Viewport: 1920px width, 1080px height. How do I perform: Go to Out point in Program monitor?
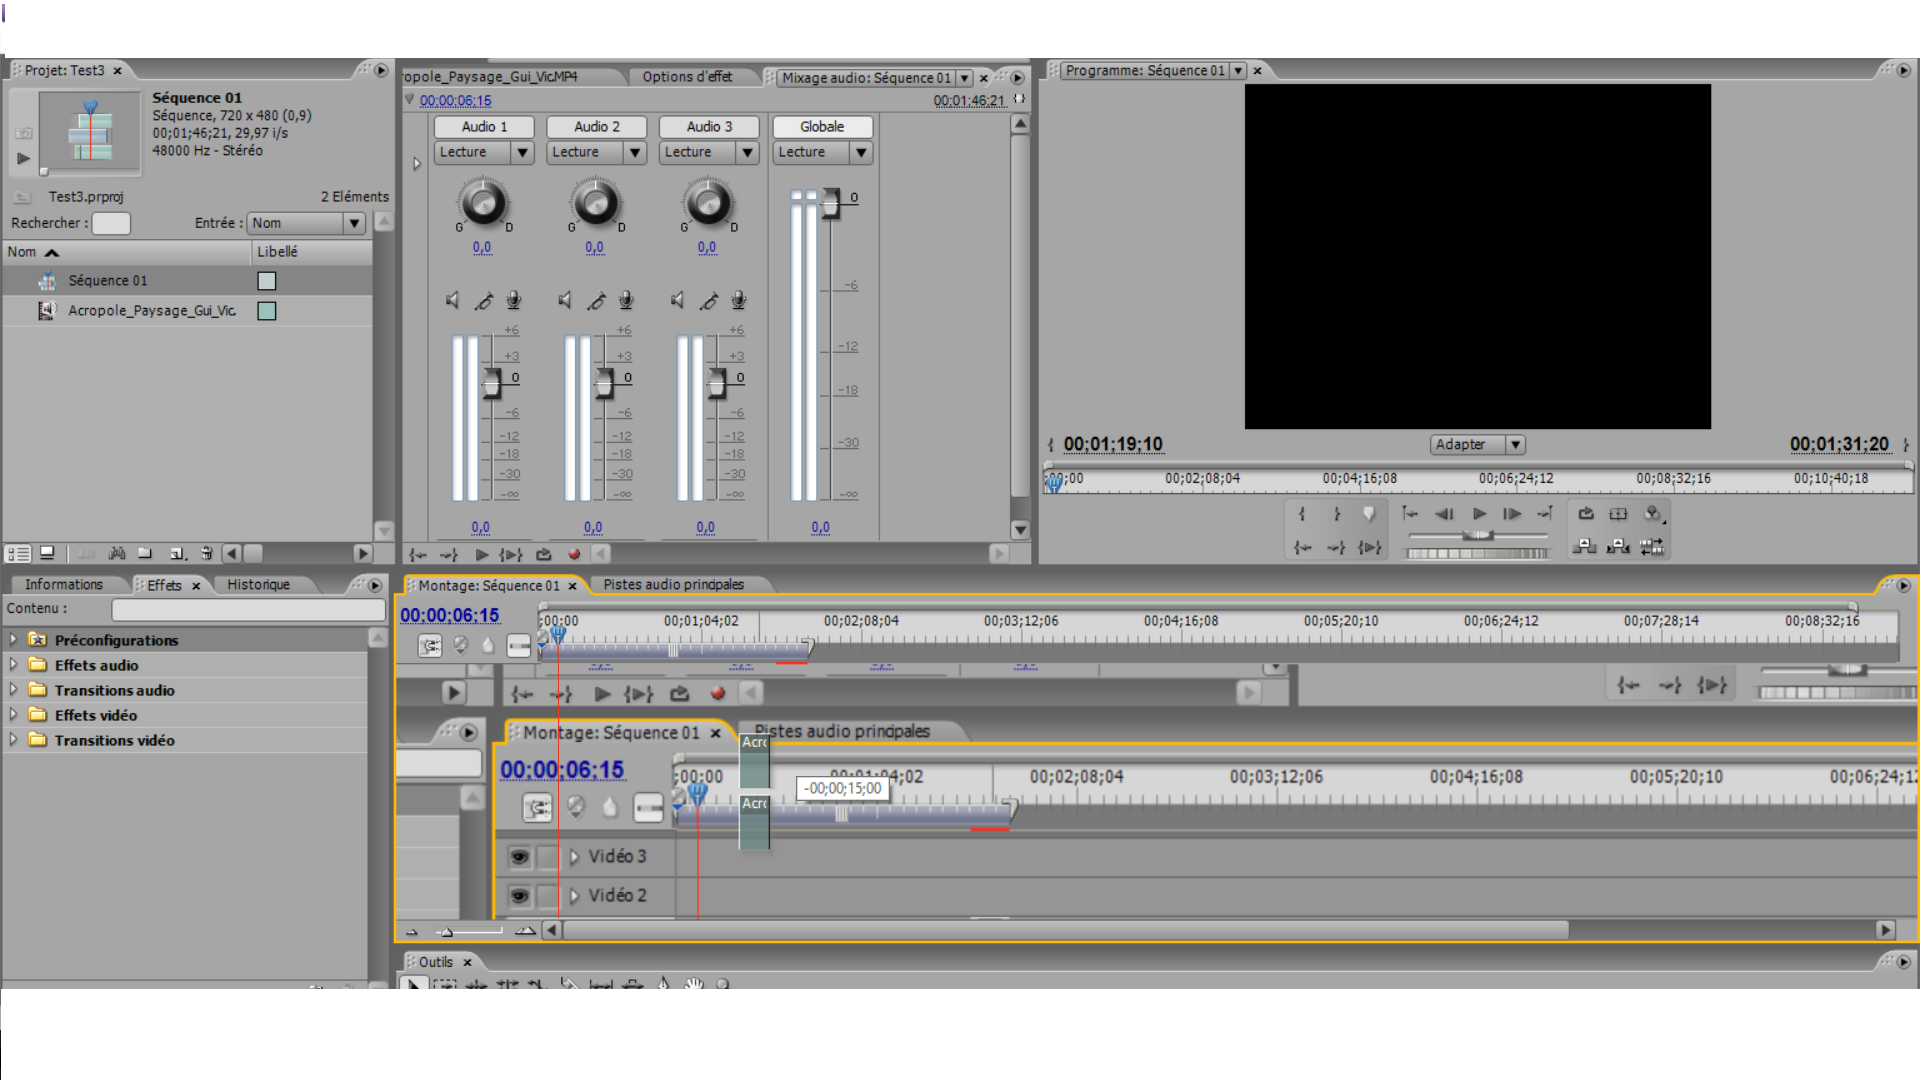pos(1336,547)
